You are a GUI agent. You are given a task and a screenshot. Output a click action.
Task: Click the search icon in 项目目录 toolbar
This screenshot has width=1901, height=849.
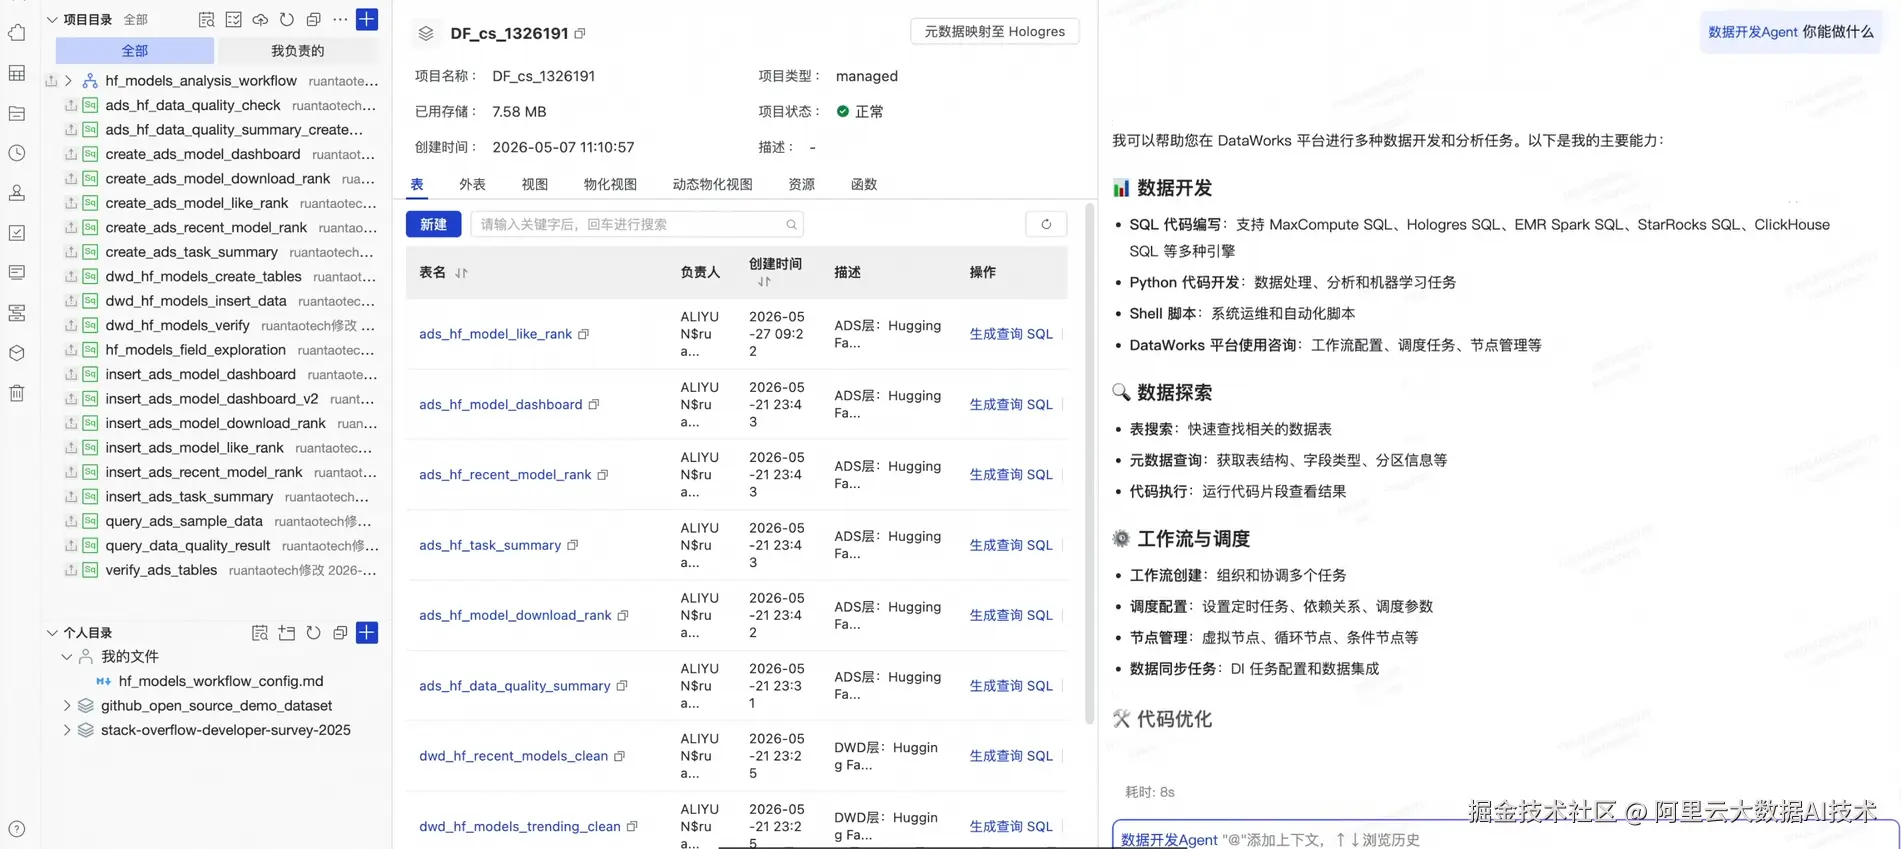[207, 19]
